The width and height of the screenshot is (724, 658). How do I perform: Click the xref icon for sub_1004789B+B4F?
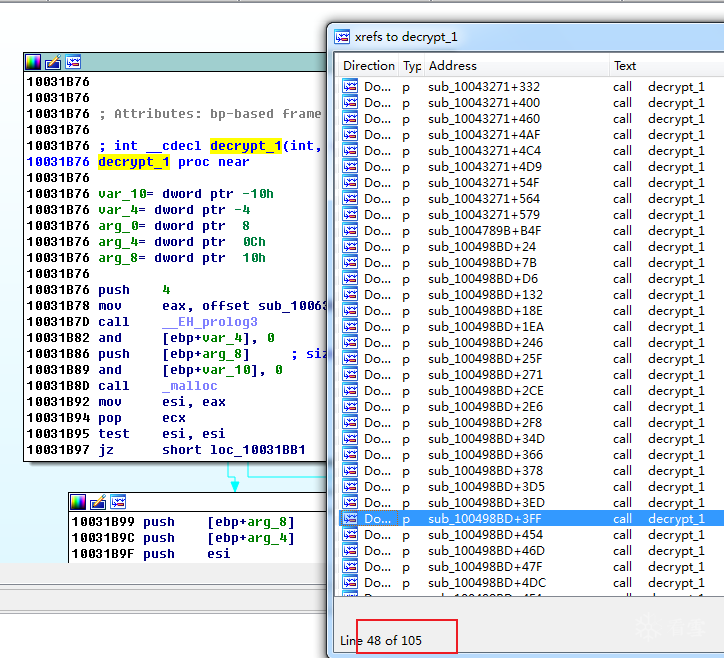(x=350, y=230)
